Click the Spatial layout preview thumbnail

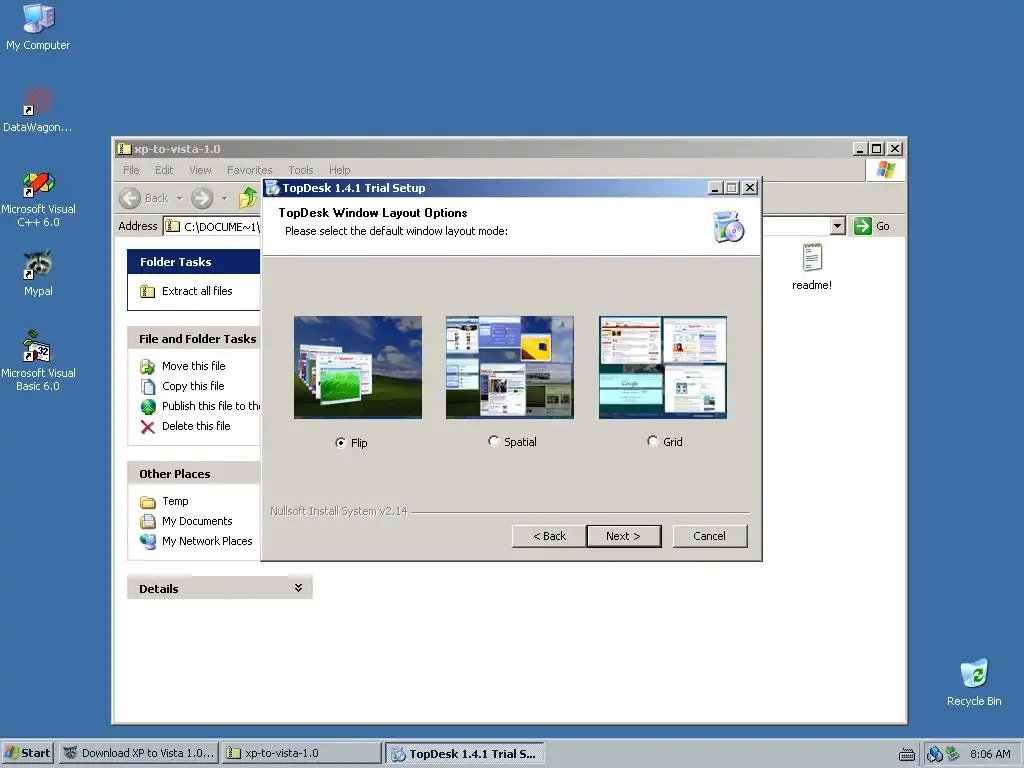510,367
